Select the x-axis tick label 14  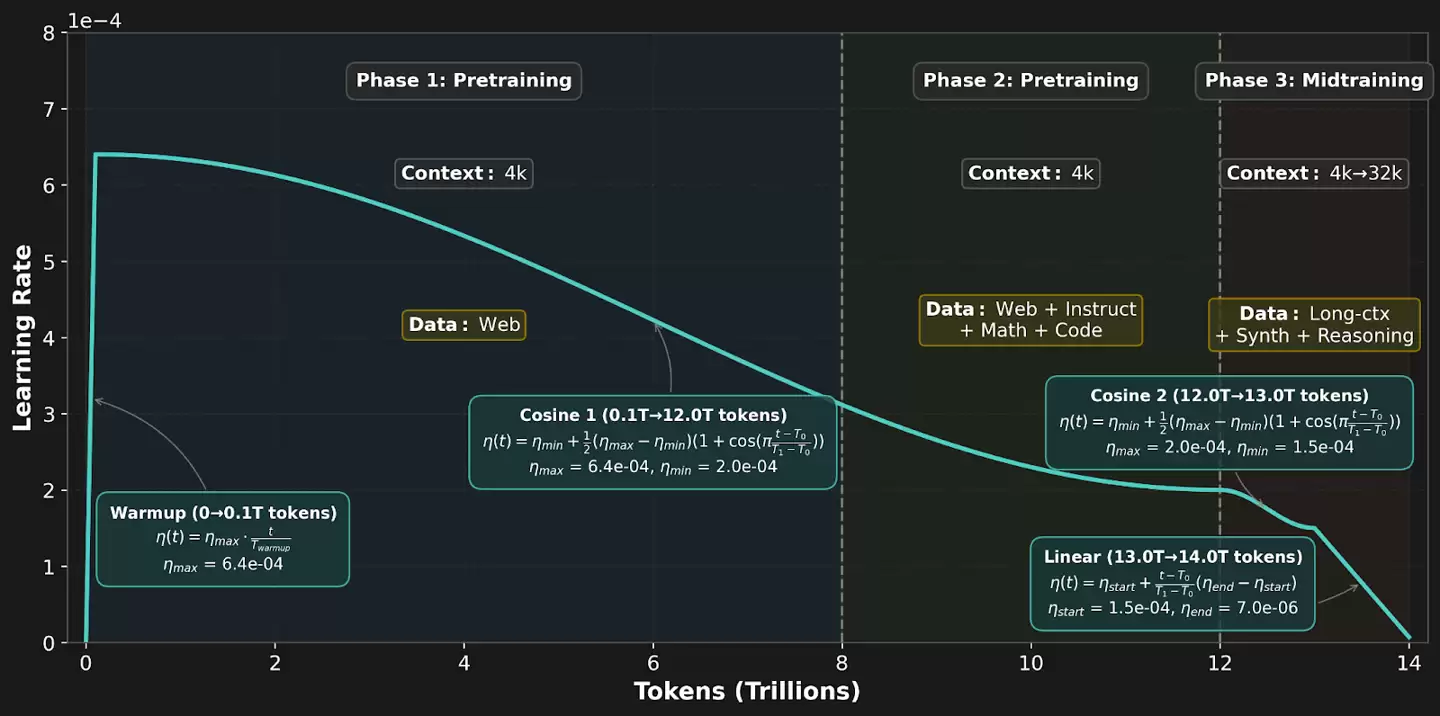(1409, 664)
